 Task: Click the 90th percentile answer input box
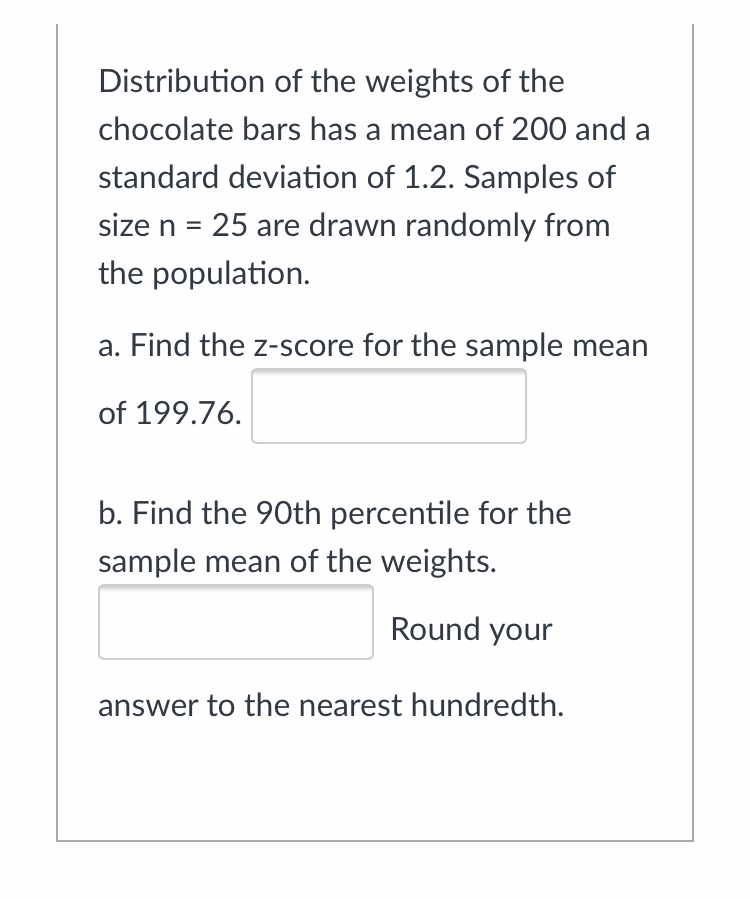235,622
